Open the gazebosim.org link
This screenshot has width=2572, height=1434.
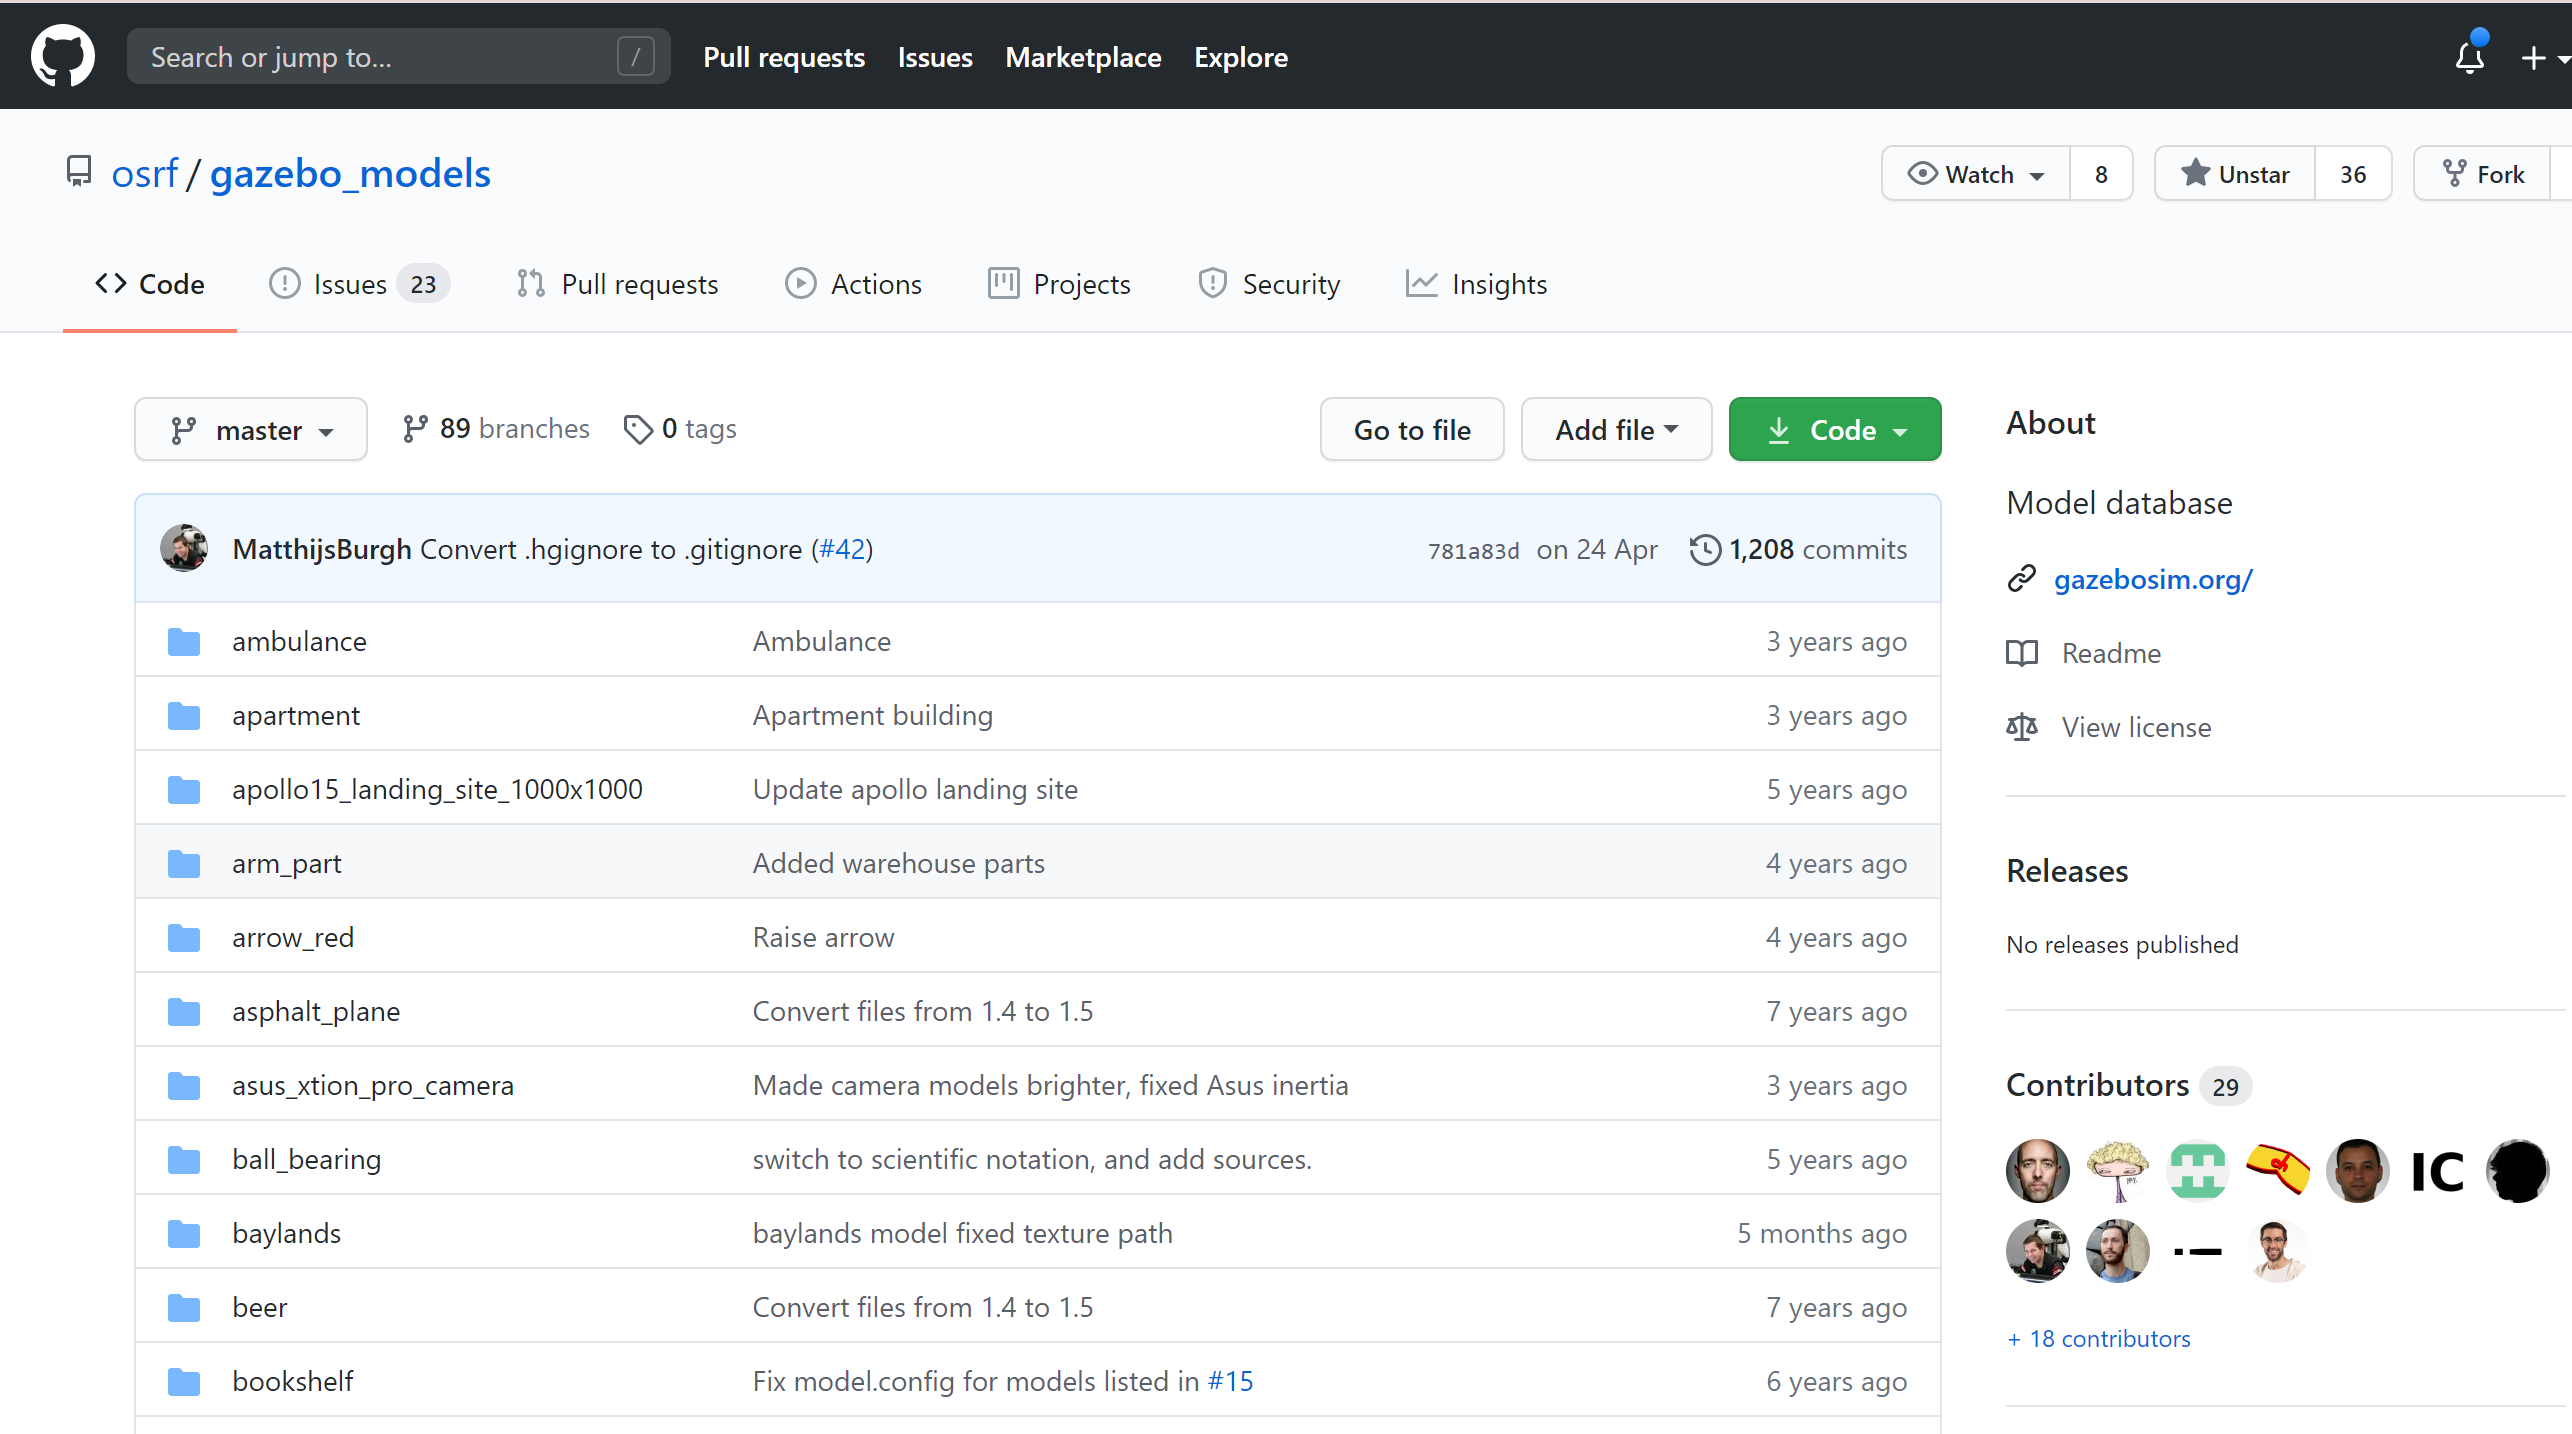click(x=2152, y=579)
